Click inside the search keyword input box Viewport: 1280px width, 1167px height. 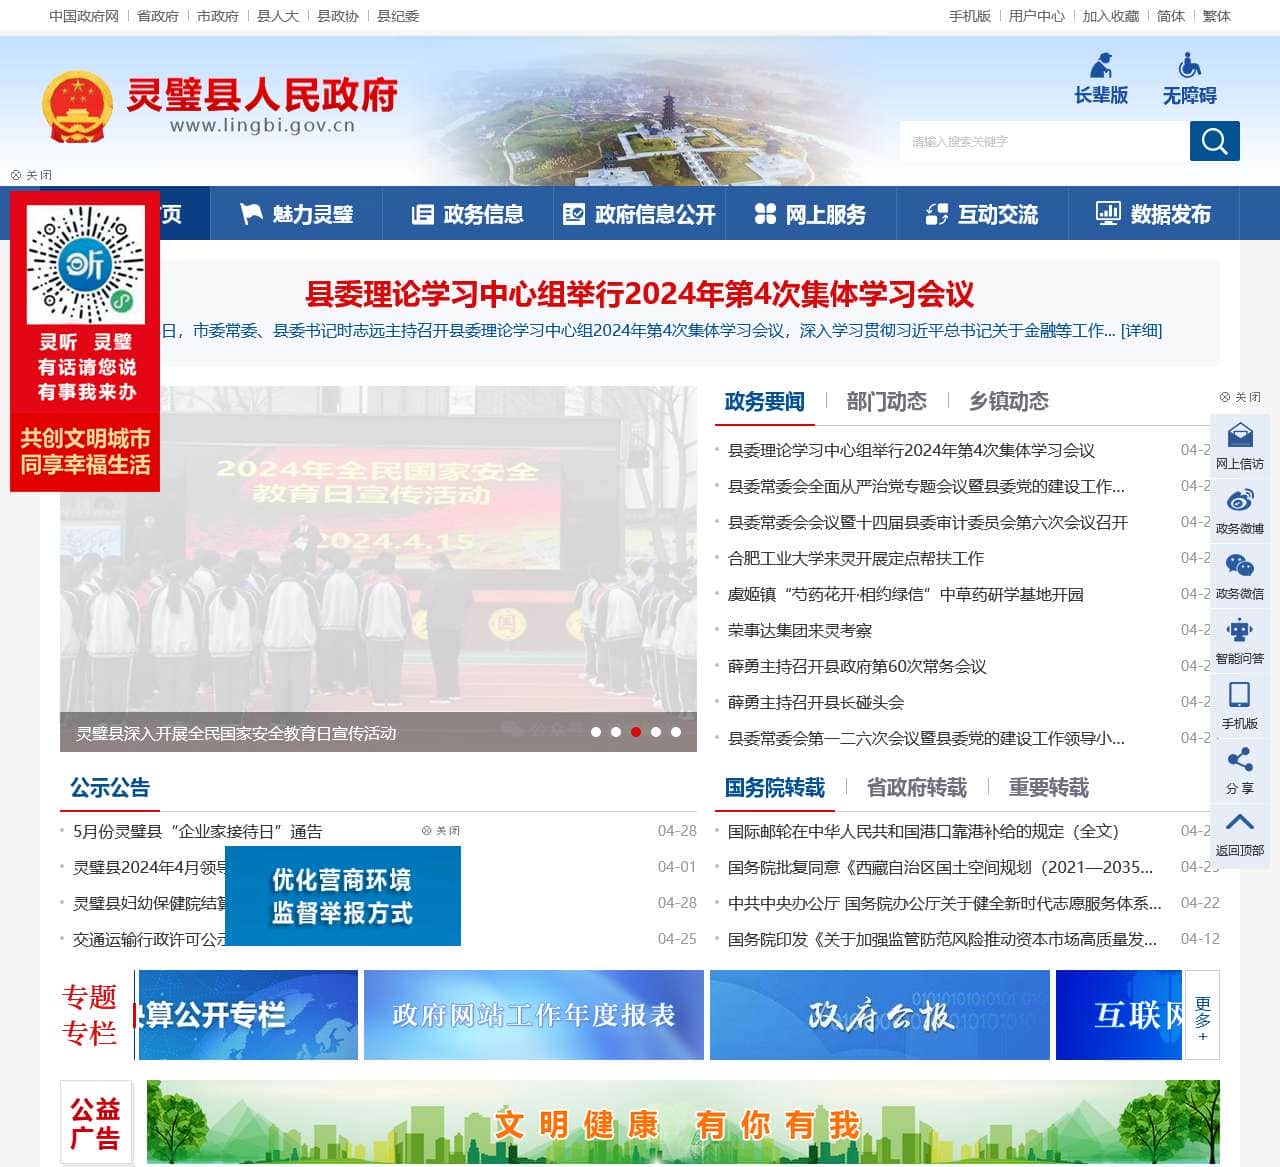click(1045, 141)
